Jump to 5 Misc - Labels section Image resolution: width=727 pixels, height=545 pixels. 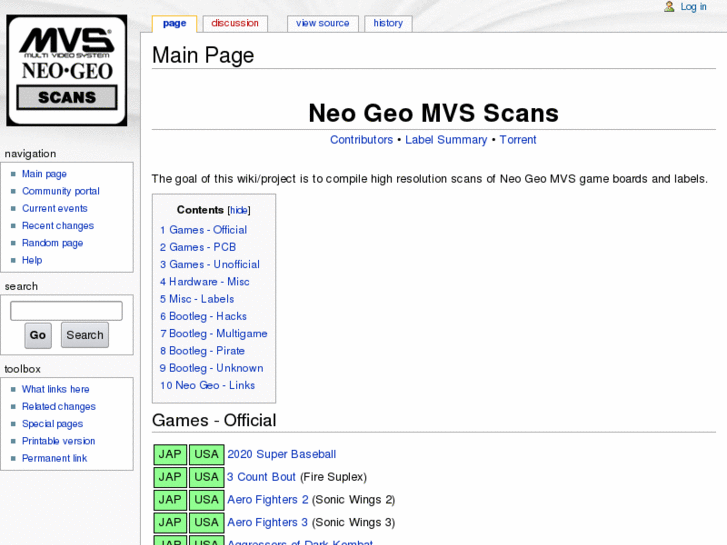coord(197,299)
